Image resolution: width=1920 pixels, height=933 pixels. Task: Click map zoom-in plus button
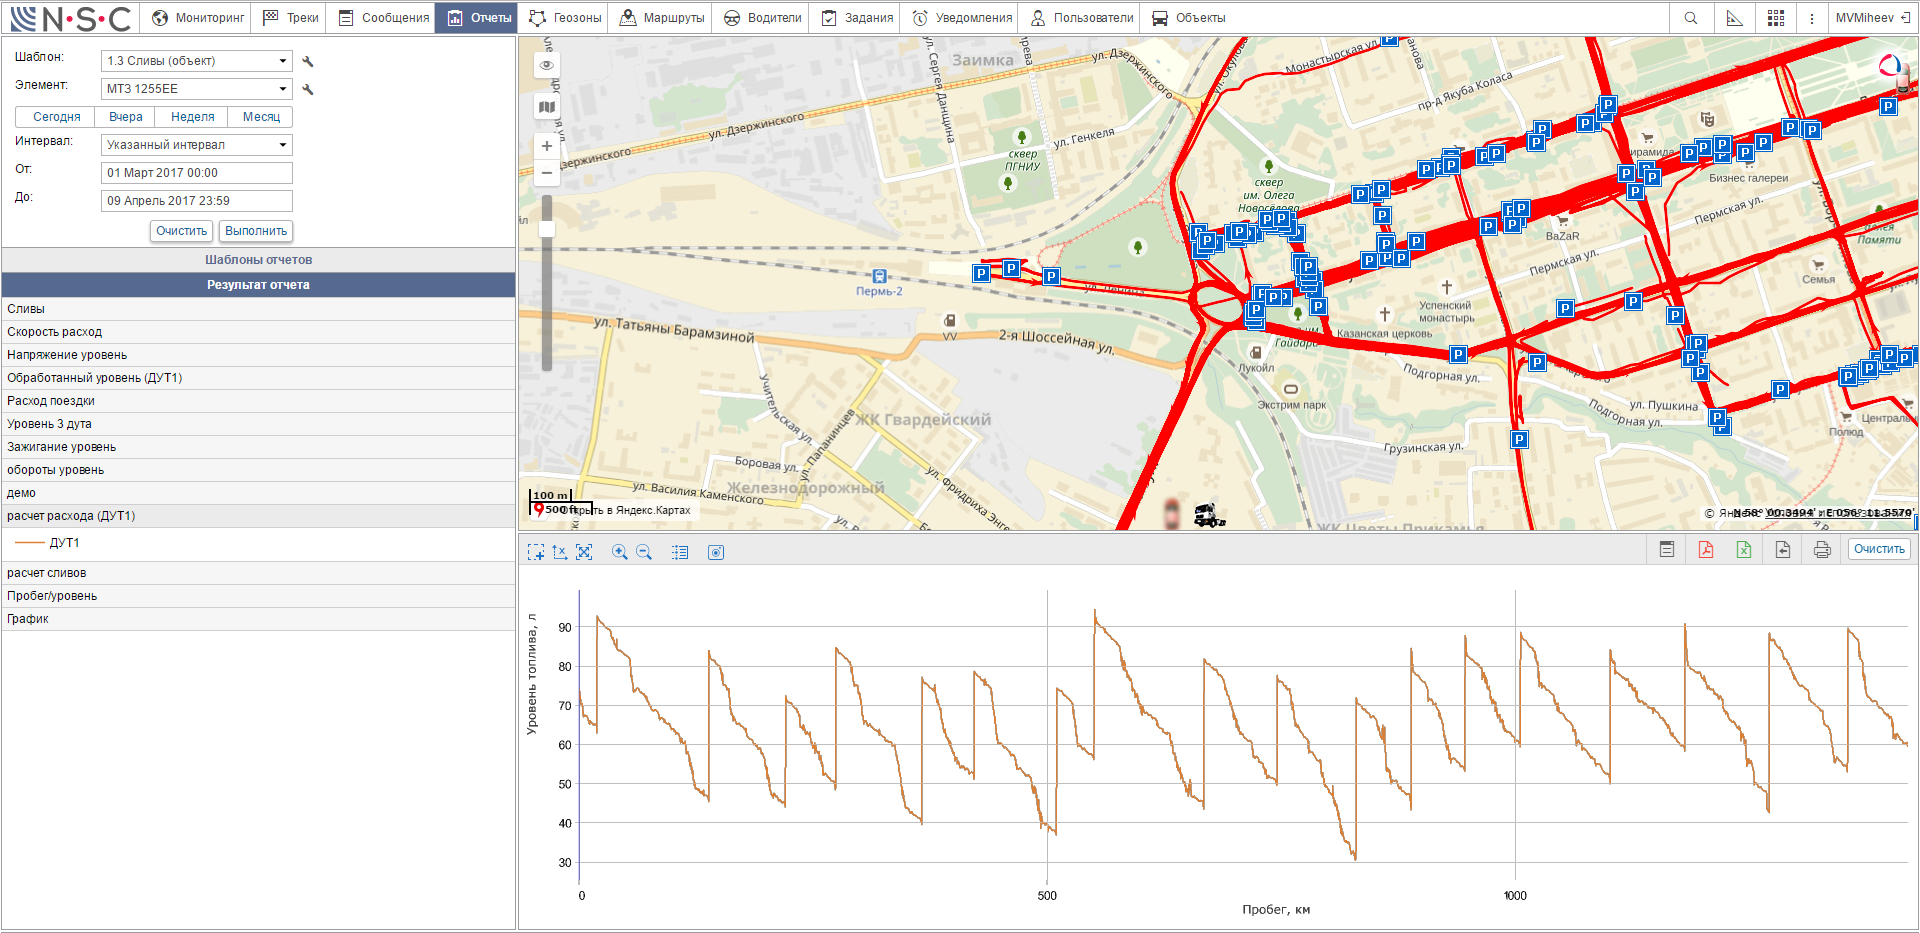547,146
